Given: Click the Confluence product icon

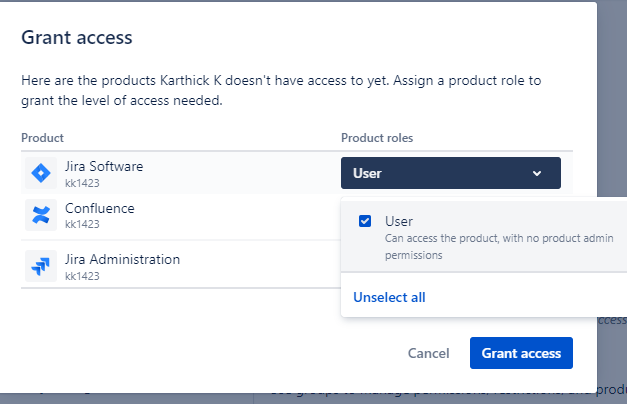Looking at the screenshot, I should coord(40,215).
